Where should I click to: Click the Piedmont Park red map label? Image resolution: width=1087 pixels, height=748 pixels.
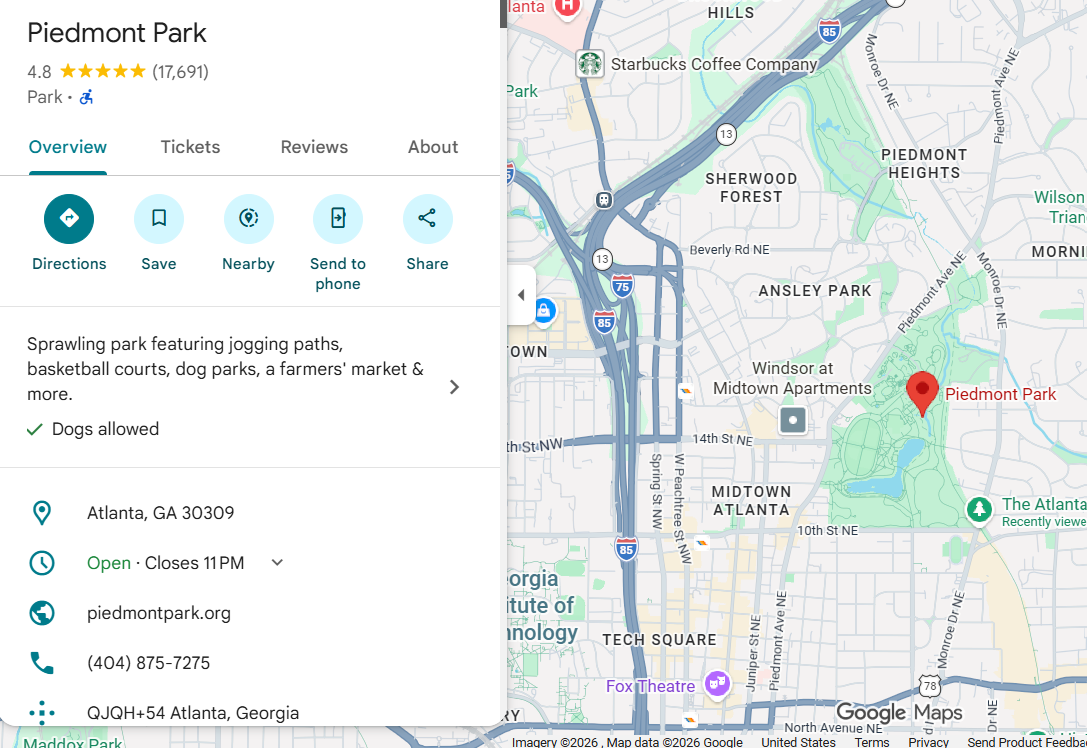tap(1000, 394)
